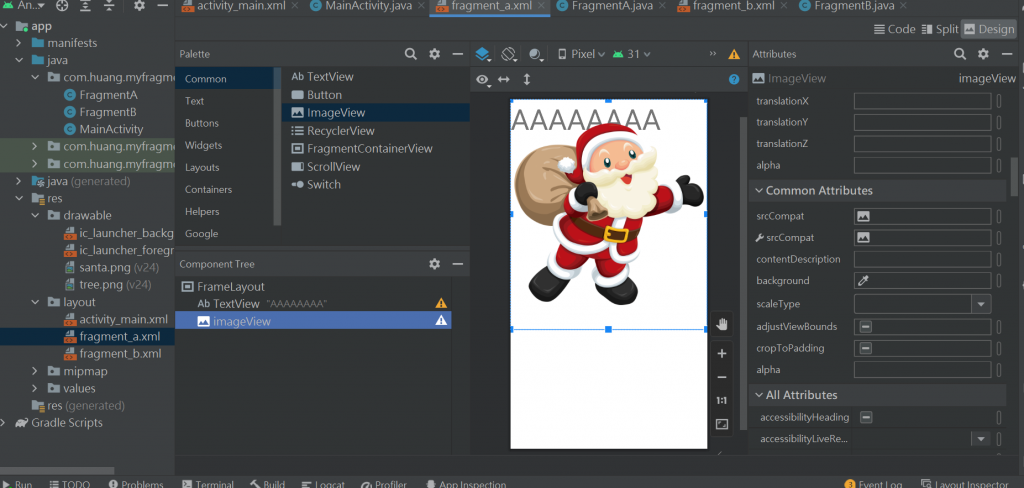Open Component Tree settings gear

tap(434, 264)
